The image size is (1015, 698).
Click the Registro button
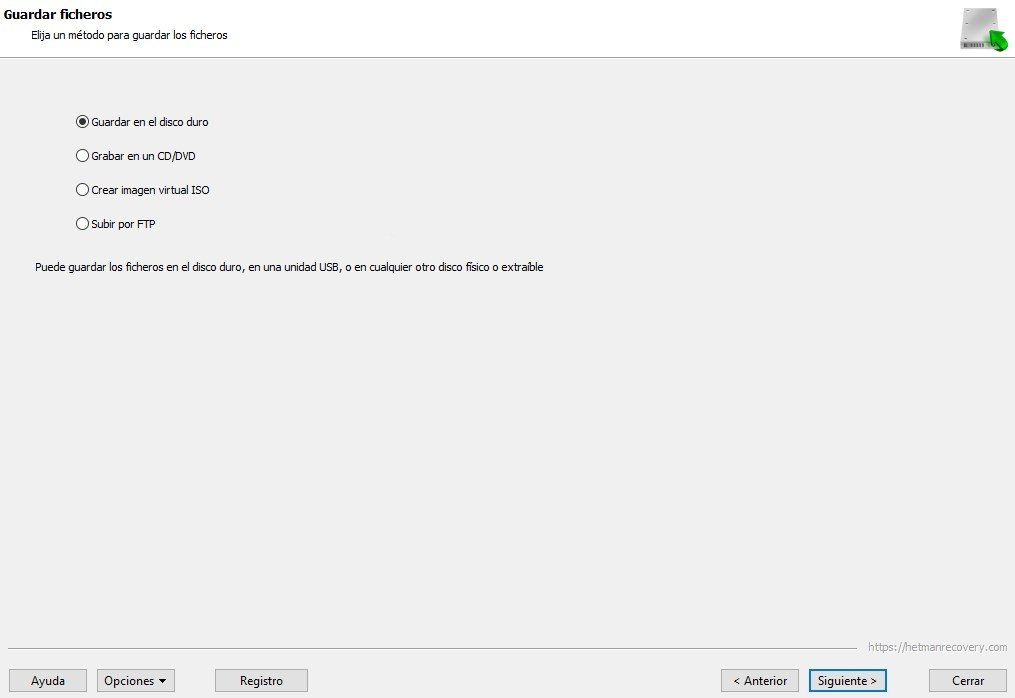click(x=262, y=681)
